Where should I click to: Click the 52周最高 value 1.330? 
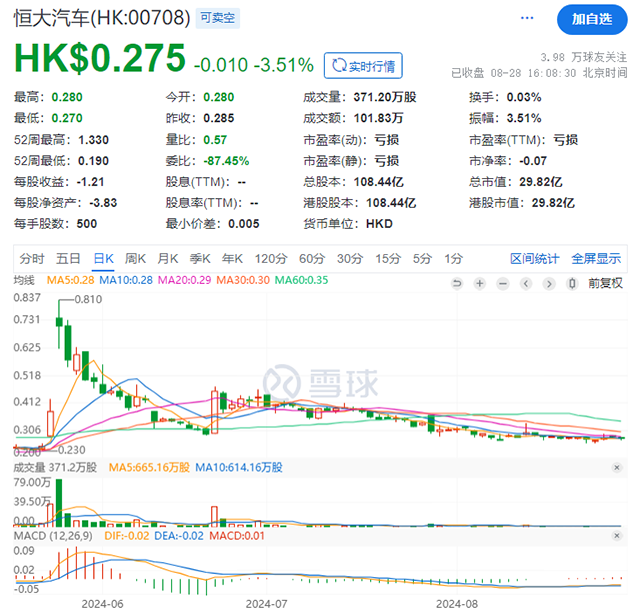(x=93, y=140)
